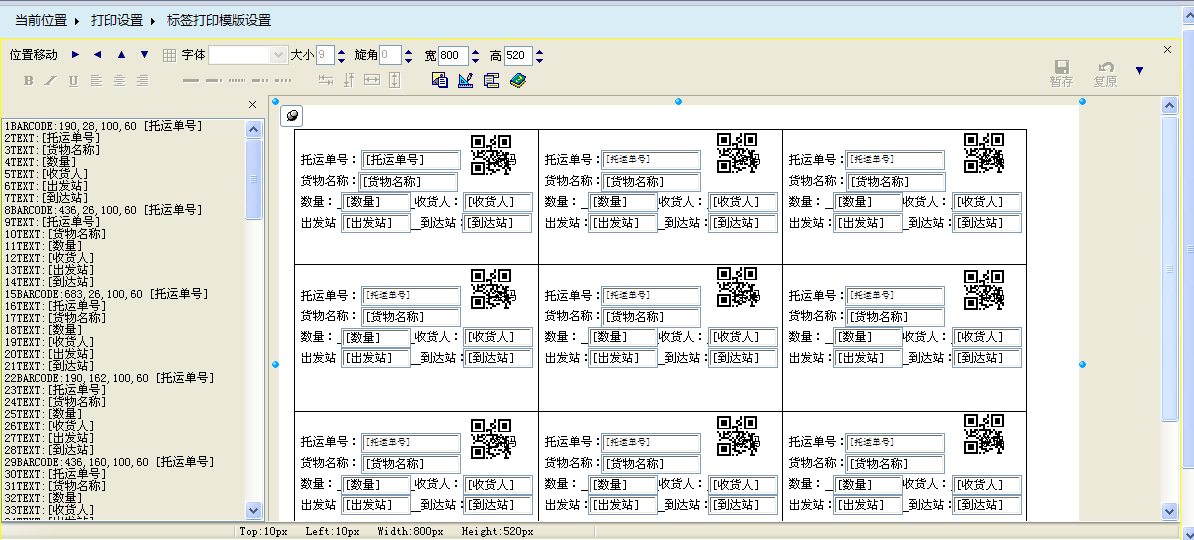Open 打印设置 in the breadcrumb
Screen dimensions: 1194x540
coord(117,21)
